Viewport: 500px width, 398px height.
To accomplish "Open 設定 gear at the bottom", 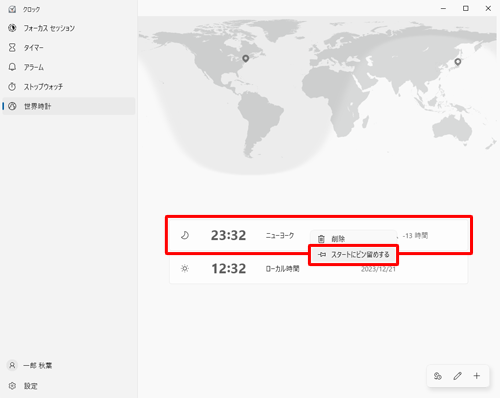I will (x=68, y=386).
